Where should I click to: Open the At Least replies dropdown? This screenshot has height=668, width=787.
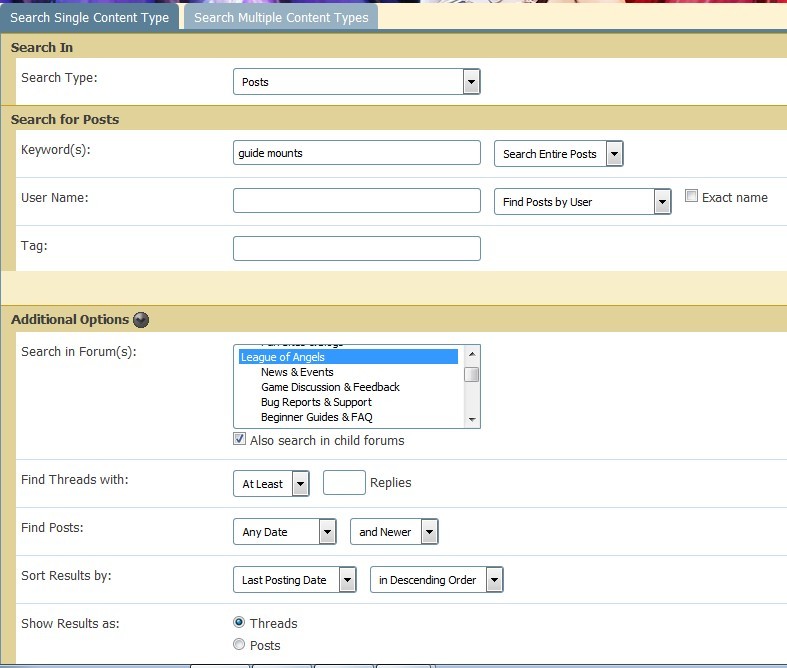tap(271, 484)
